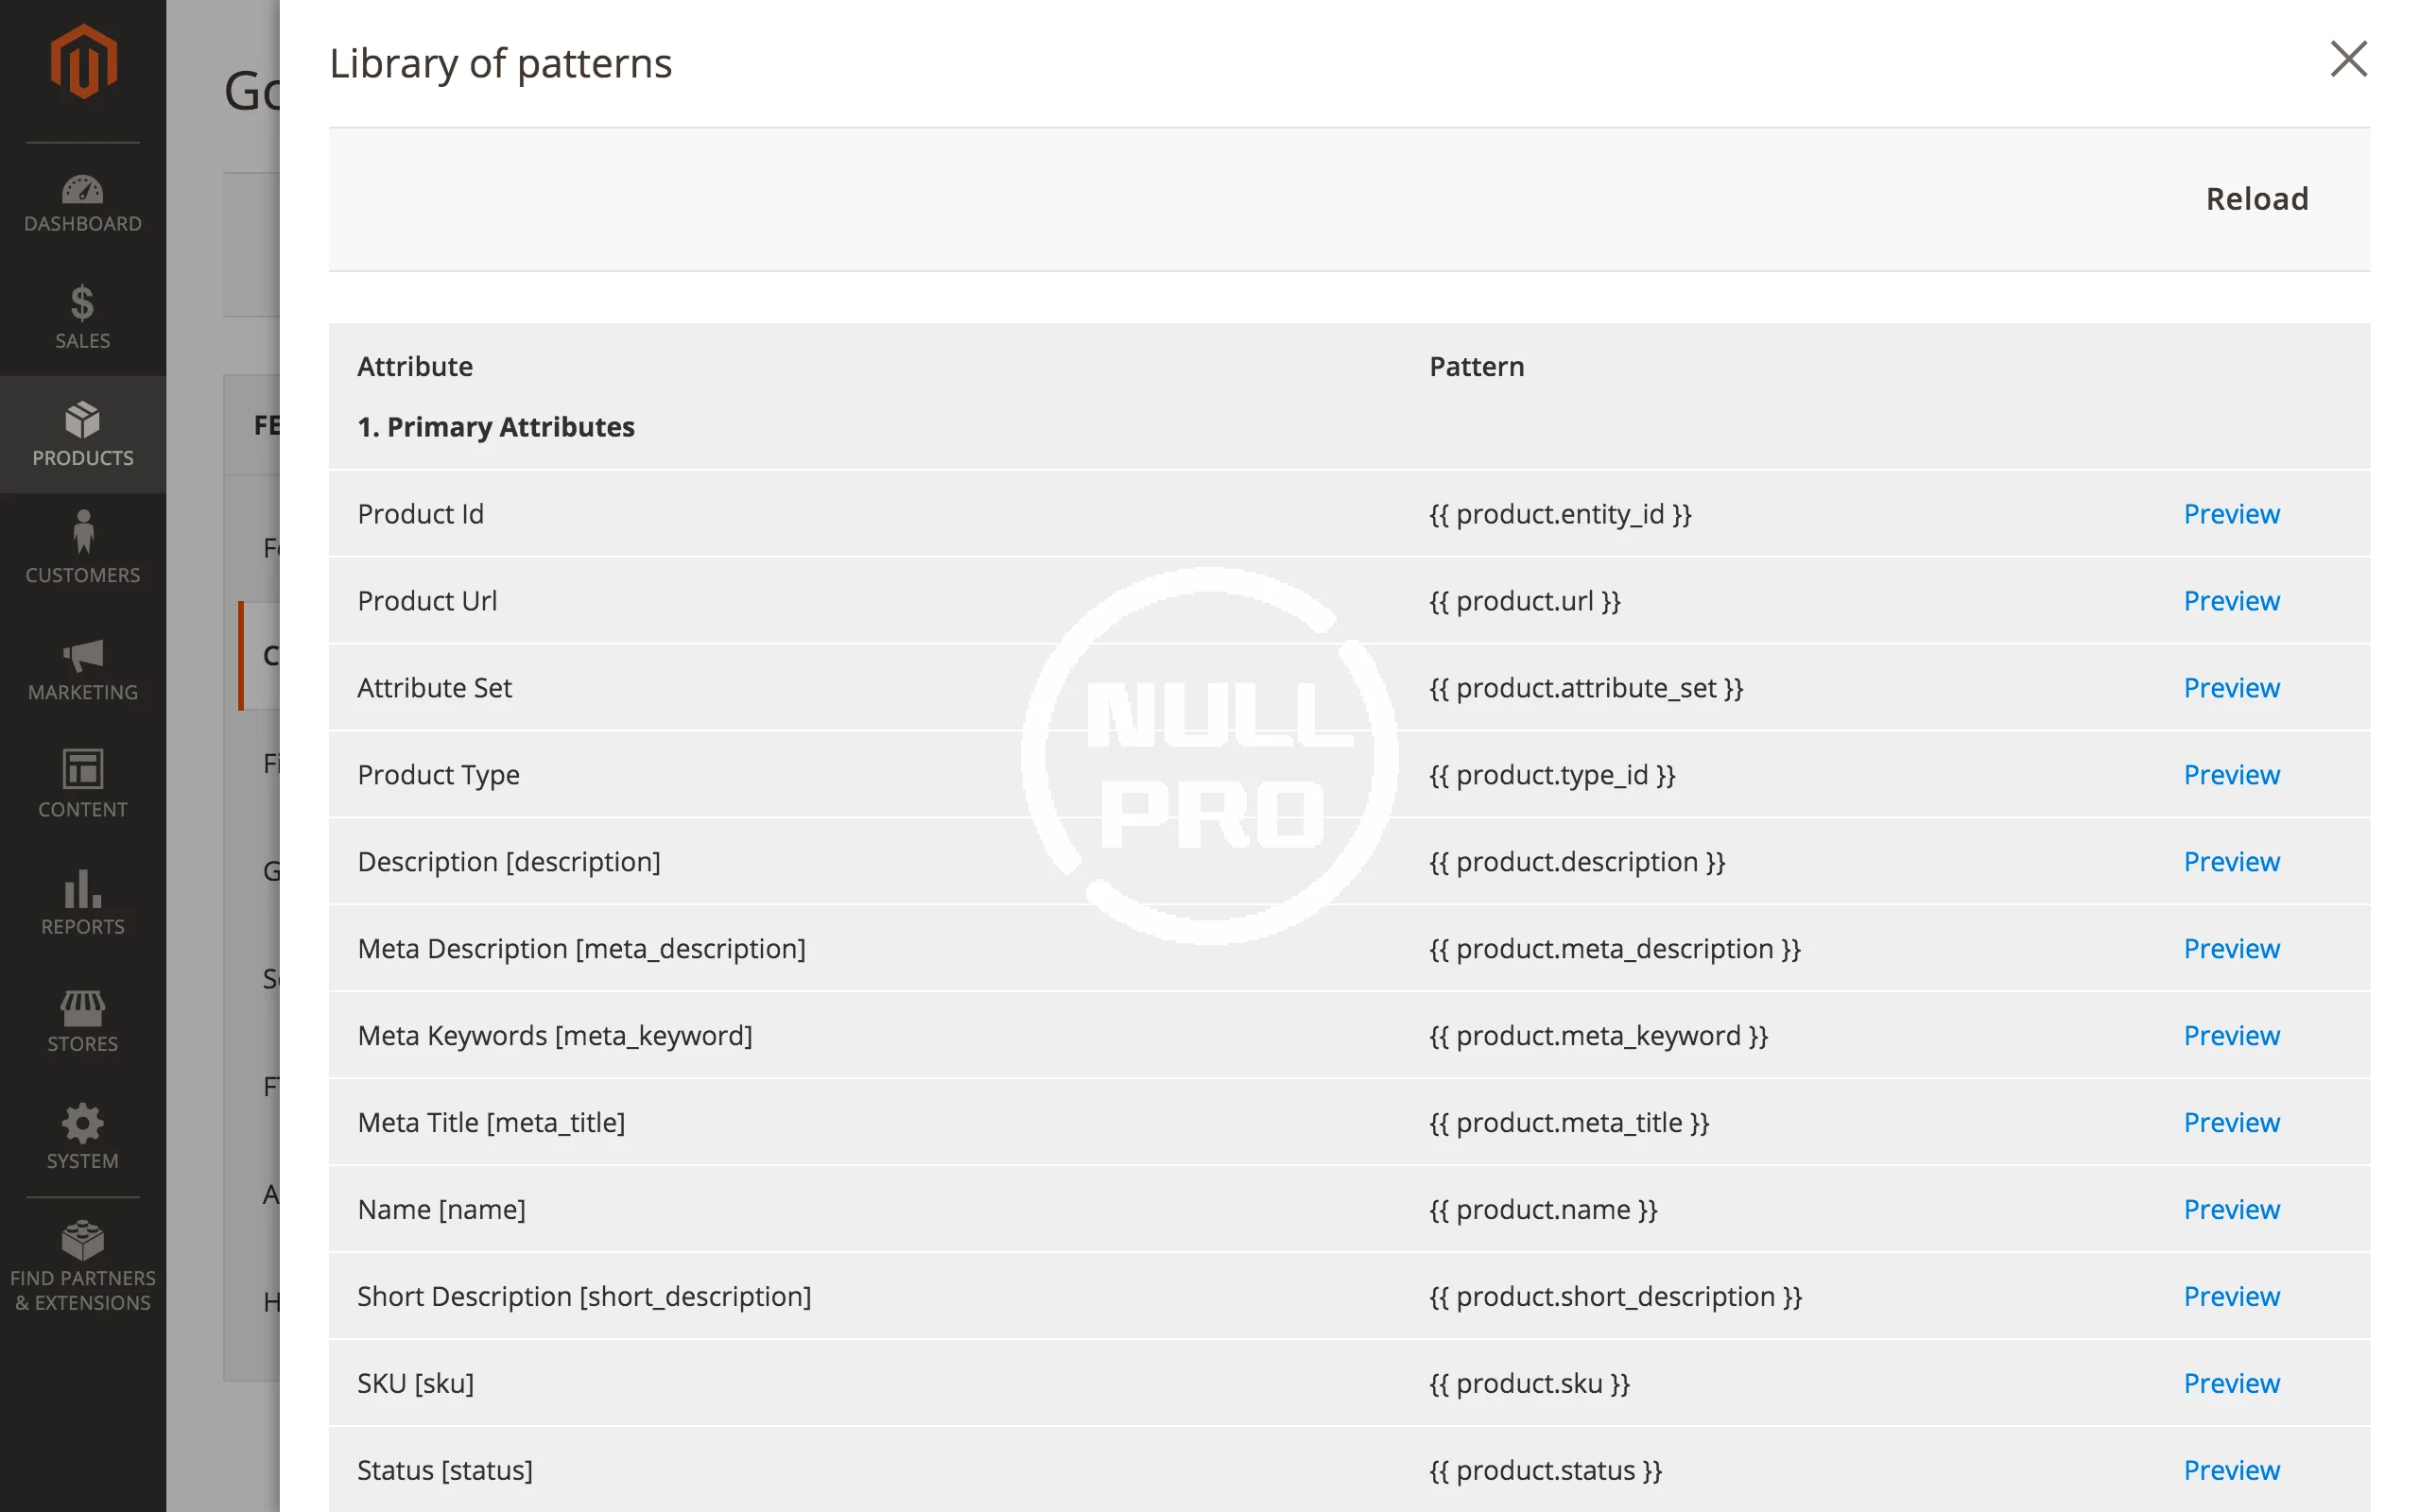2420x1512 pixels.
Task: Preview the Meta Title pattern
Action: tap(2231, 1123)
